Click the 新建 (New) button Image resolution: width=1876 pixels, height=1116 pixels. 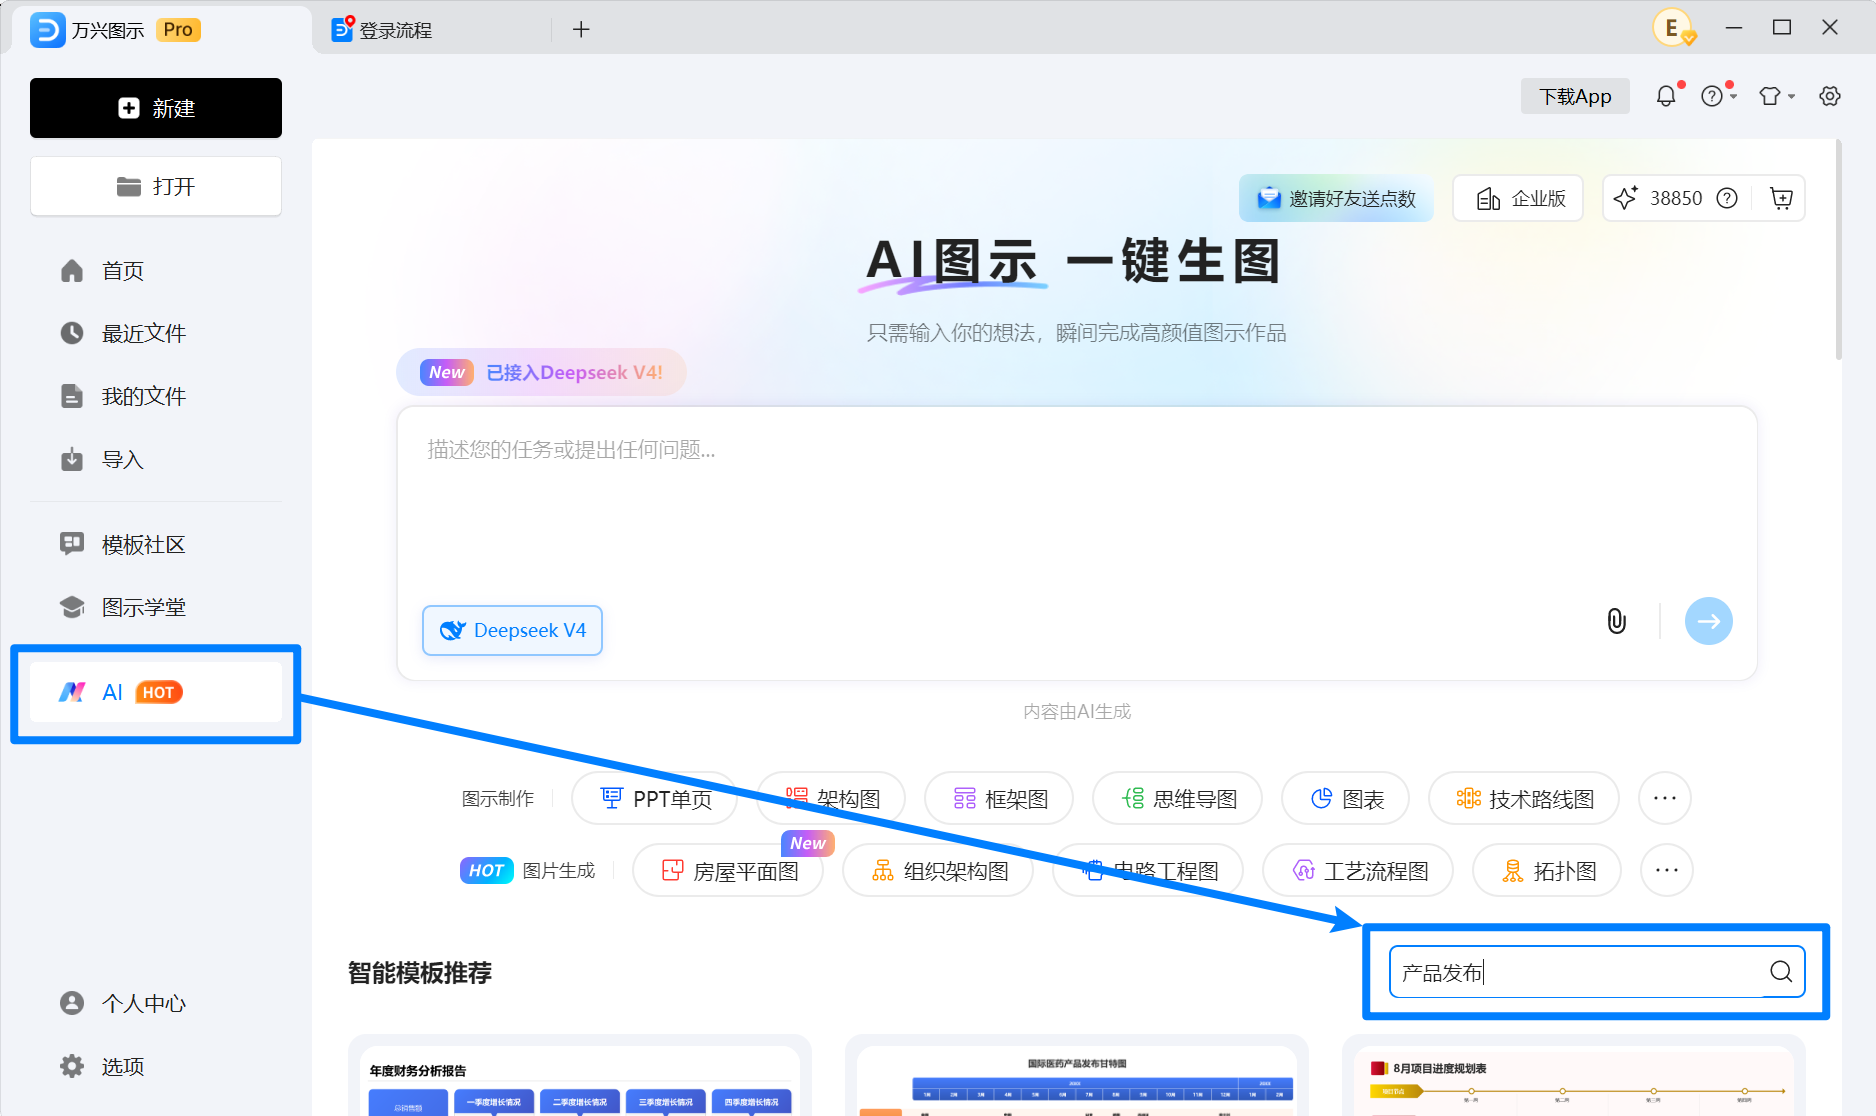pos(156,108)
